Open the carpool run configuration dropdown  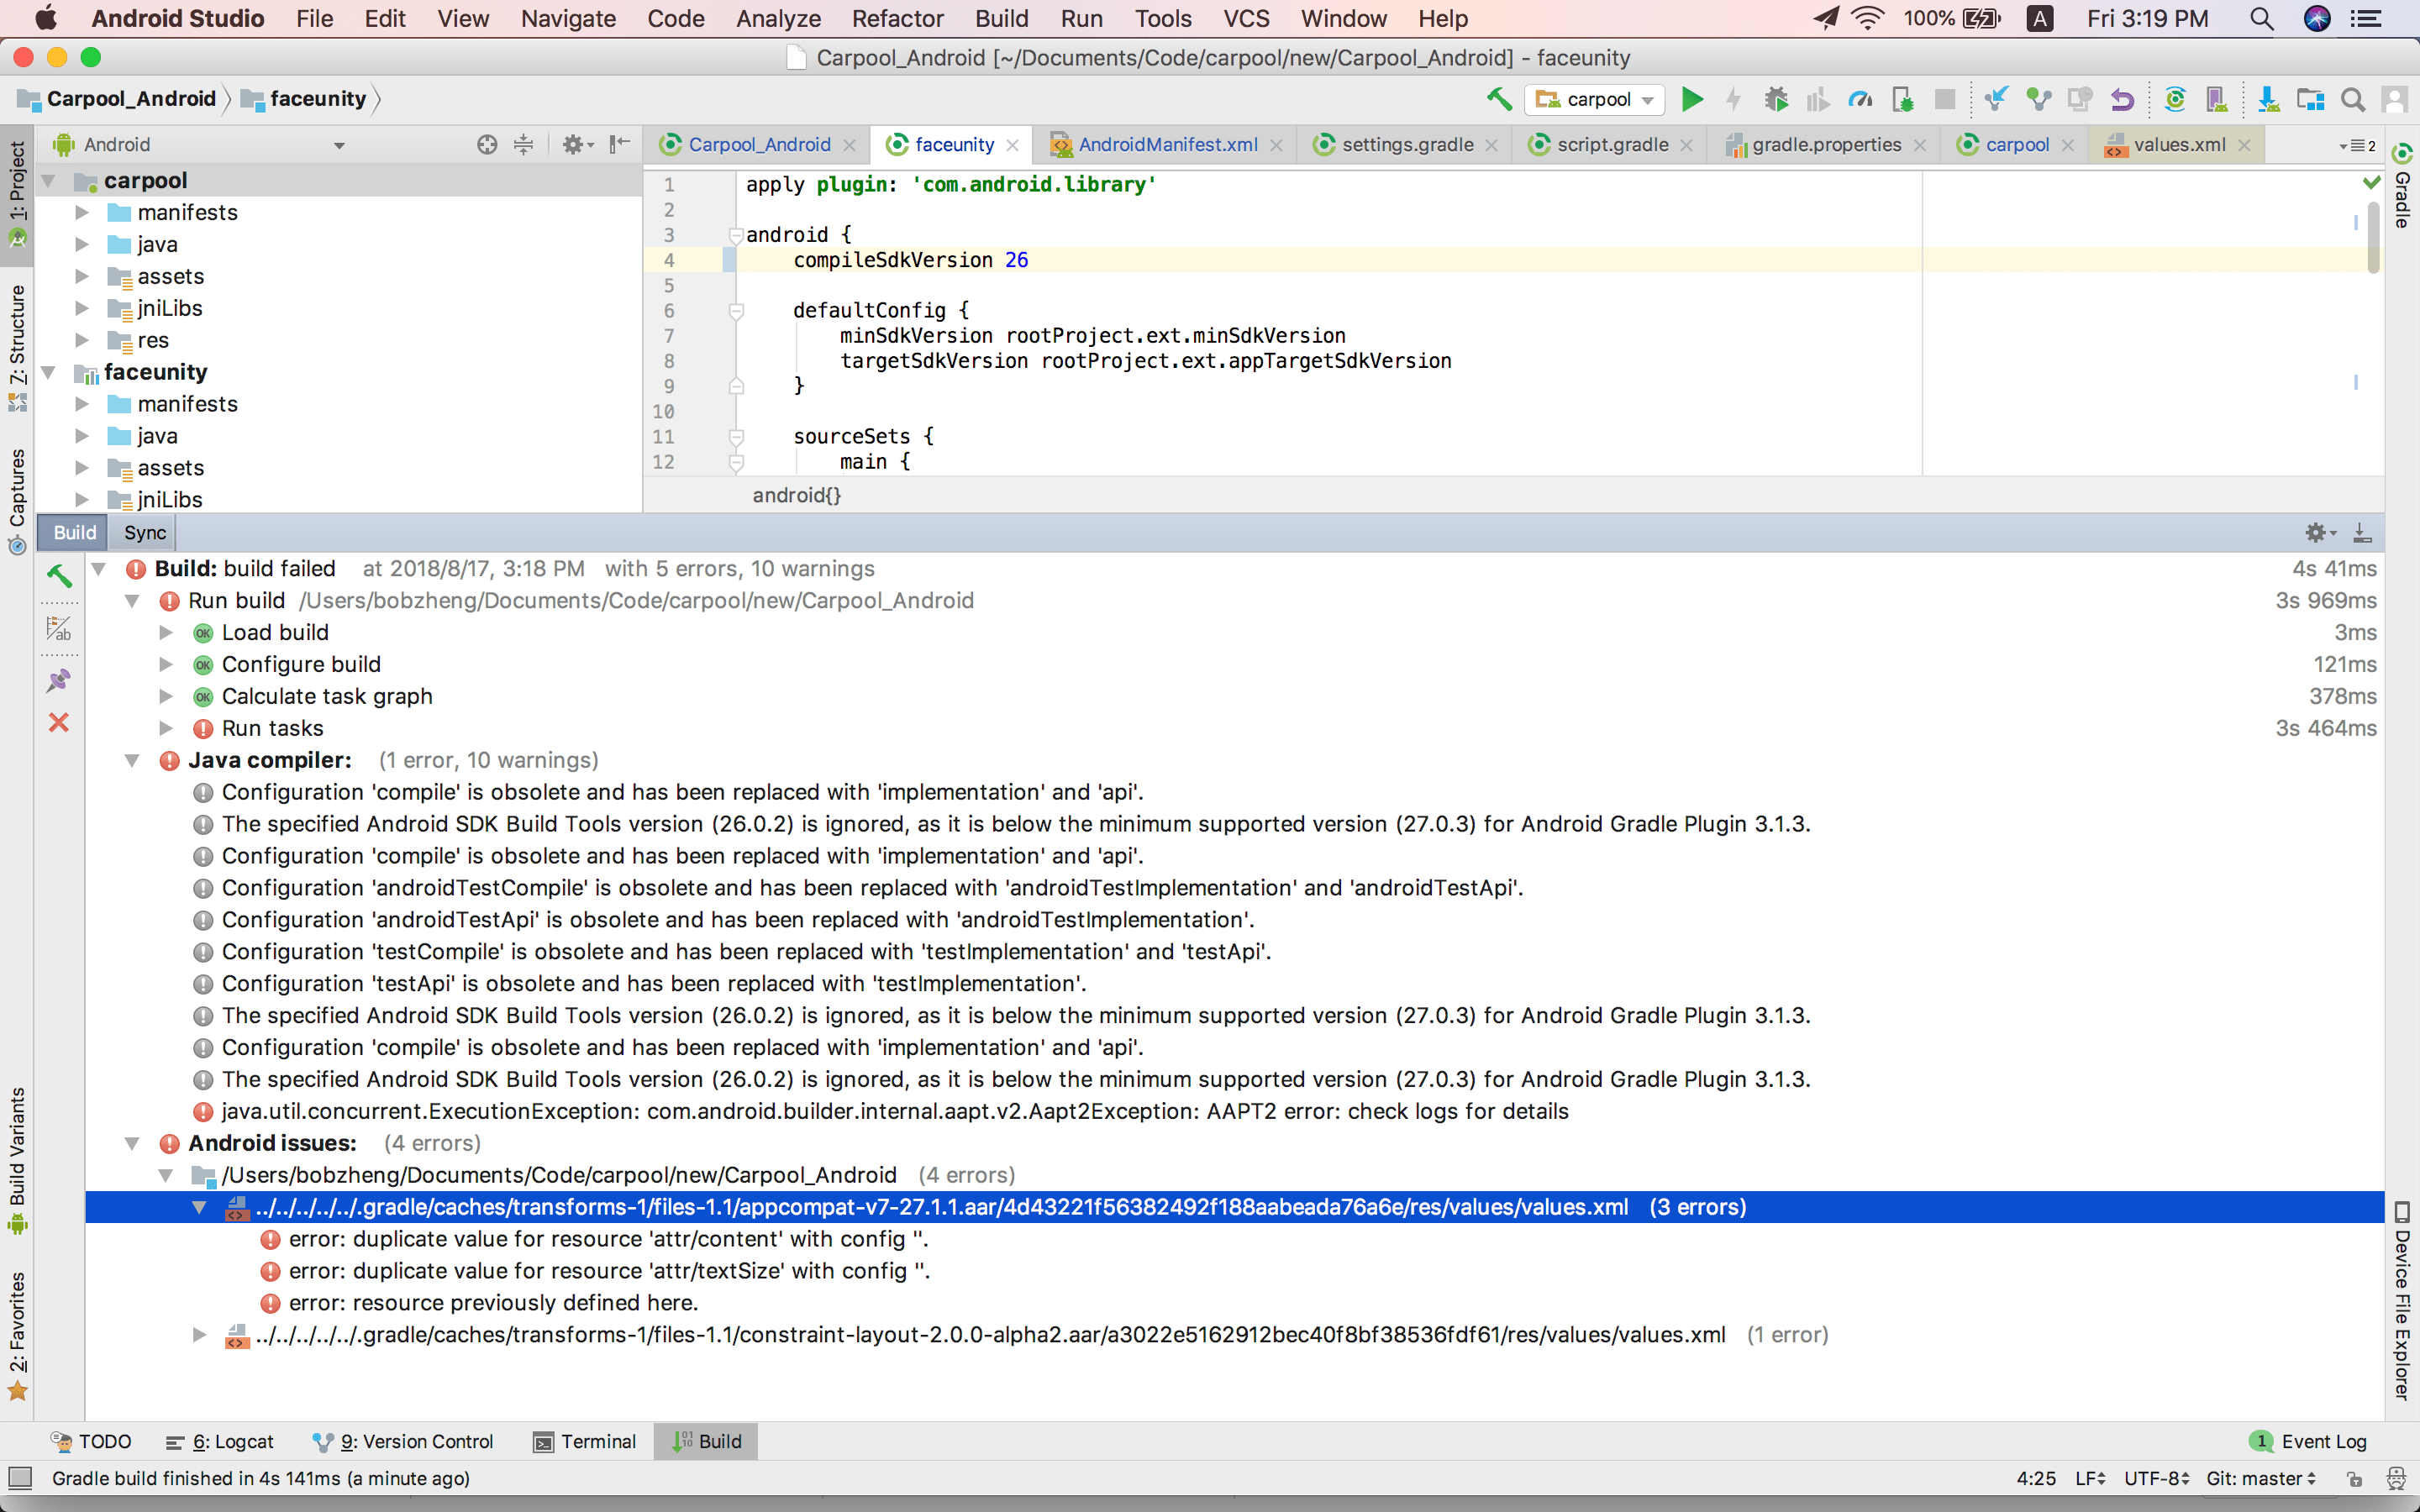1647,99
